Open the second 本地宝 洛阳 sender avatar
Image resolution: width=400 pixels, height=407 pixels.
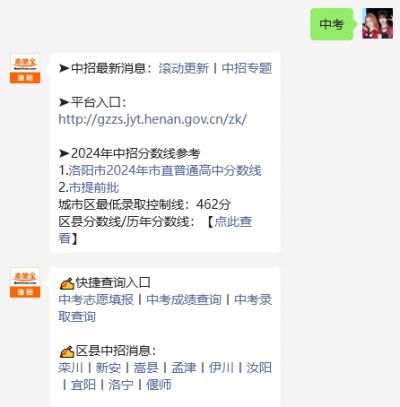tap(25, 283)
